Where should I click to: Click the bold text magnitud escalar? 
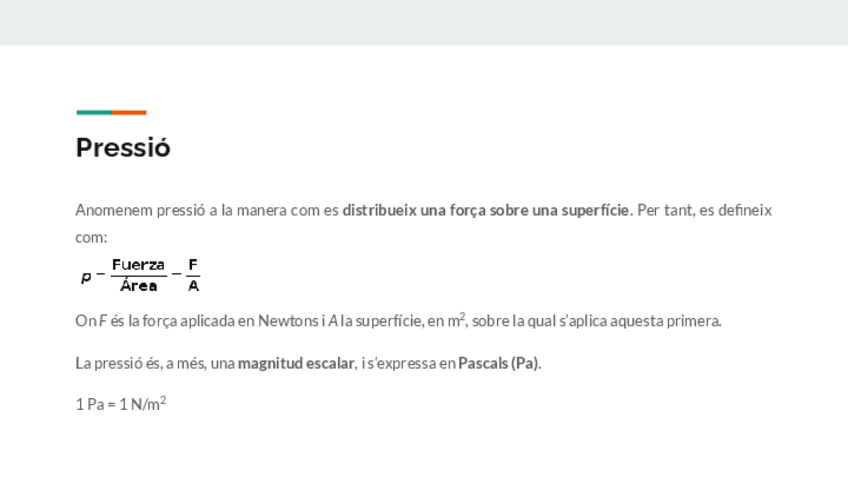(296, 363)
